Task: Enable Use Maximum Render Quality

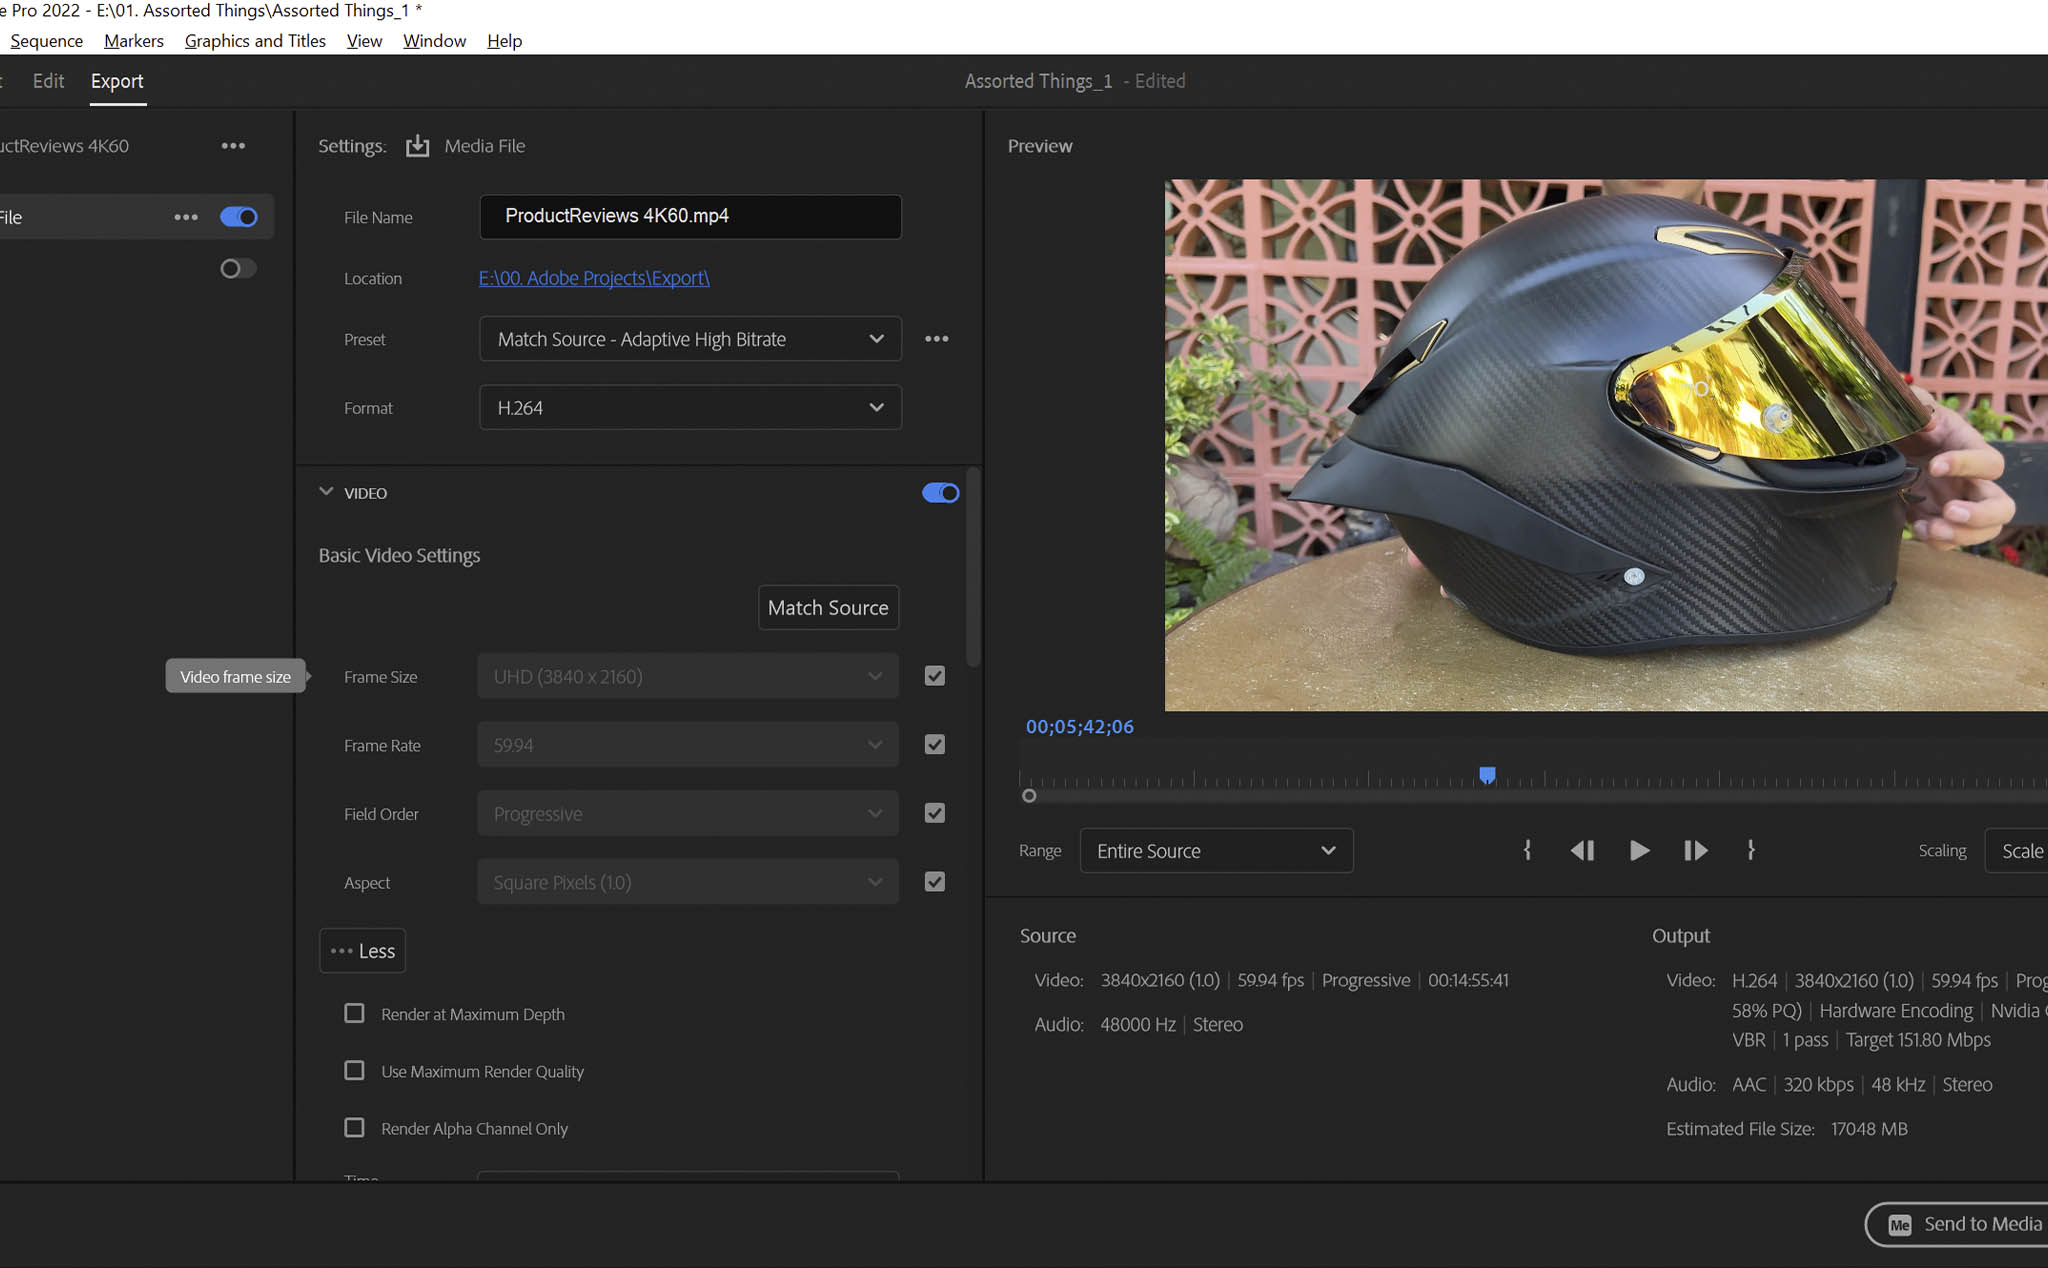Action: tap(354, 1071)
